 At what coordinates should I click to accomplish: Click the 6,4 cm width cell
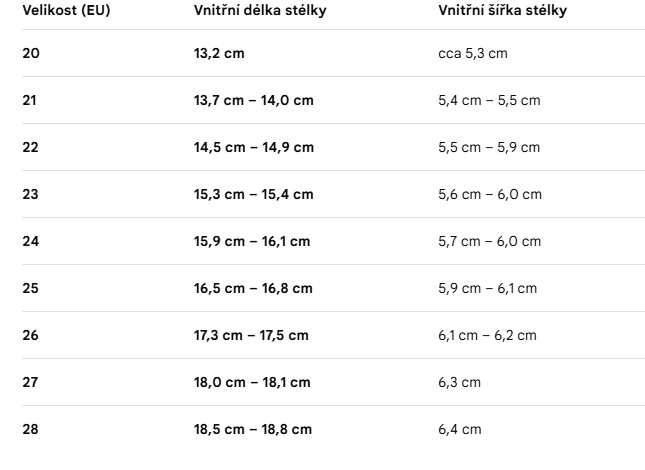pyautogui.click(x=459, y=429)
